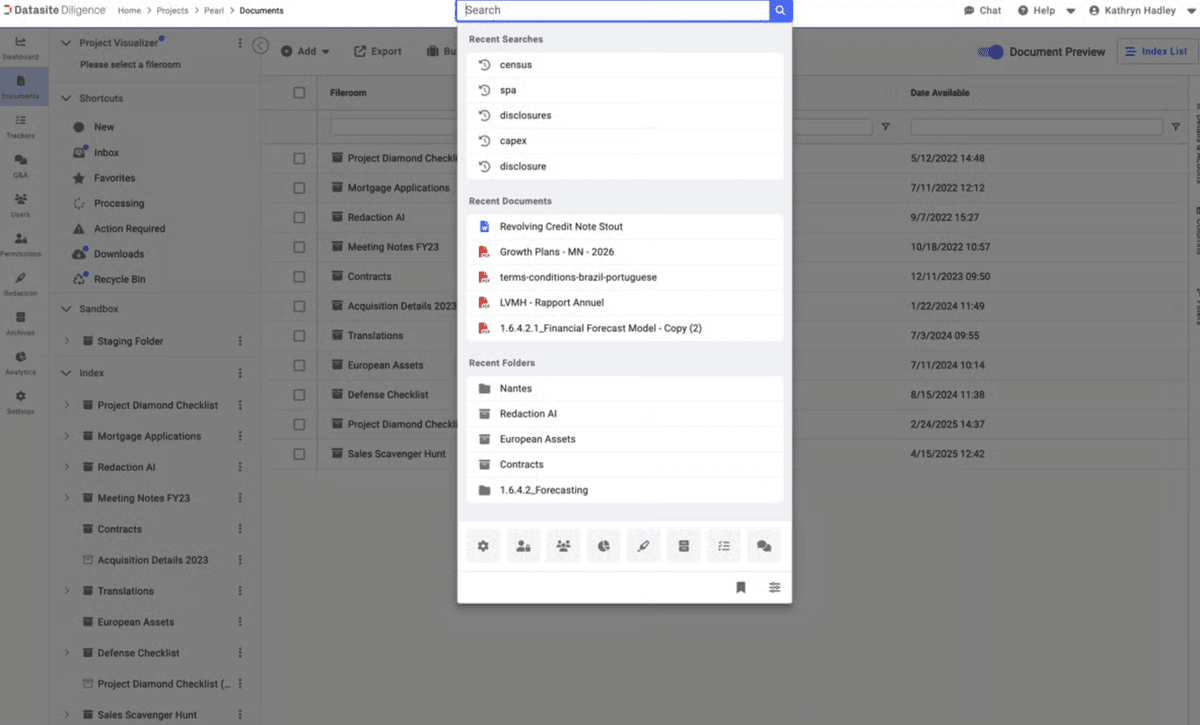The image size is (1200, 725).
Task: Open Analytics from the left sidebar
Action: click(21, 356)
